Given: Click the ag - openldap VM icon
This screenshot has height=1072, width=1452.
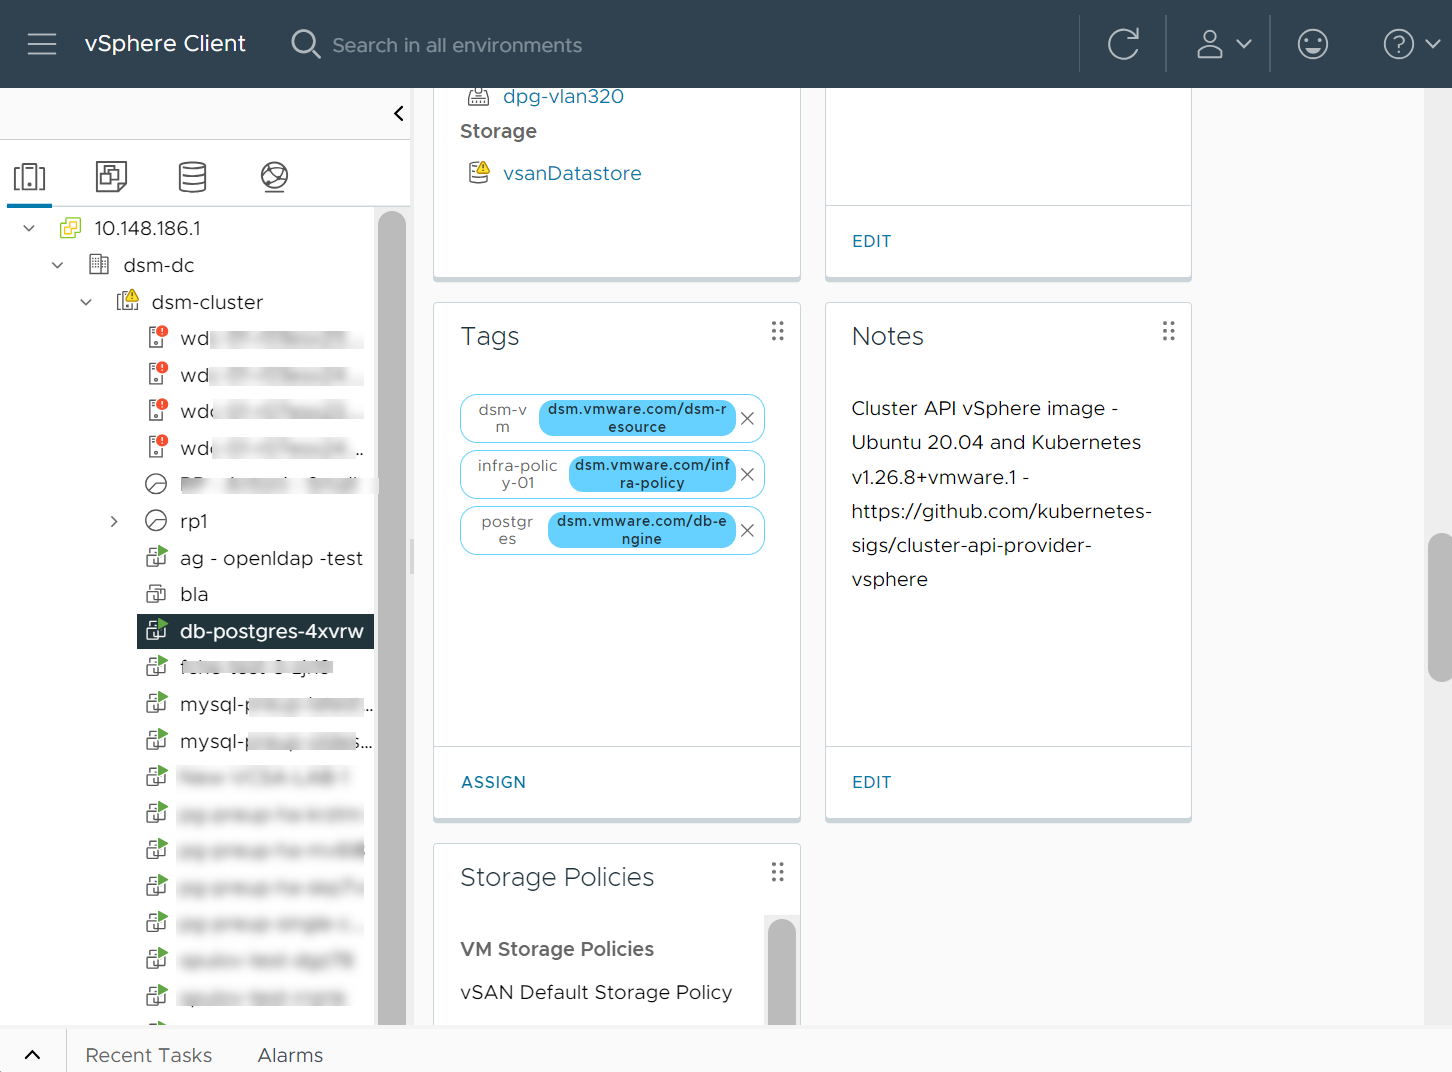Looking at the screenshot, I should 157,557.
